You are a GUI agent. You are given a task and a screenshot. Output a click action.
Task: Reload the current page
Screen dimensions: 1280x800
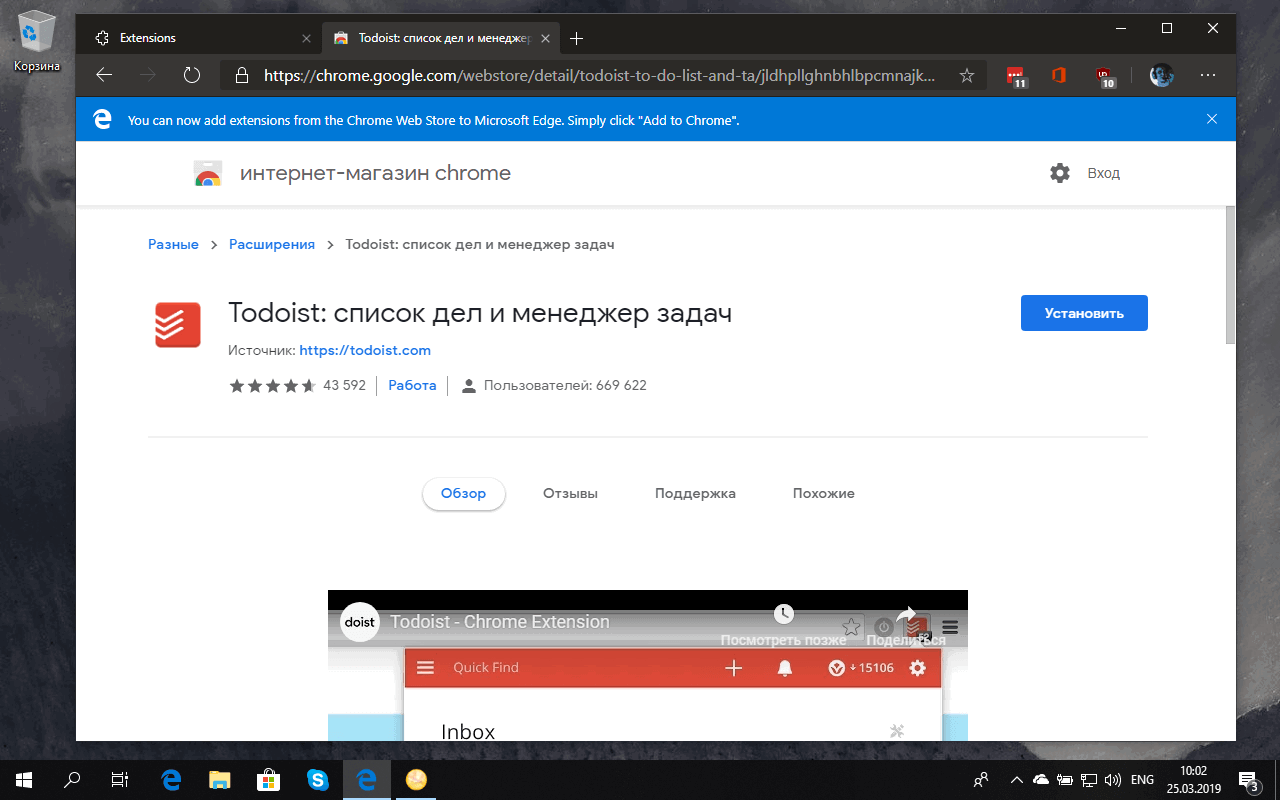tap(192, 75)
